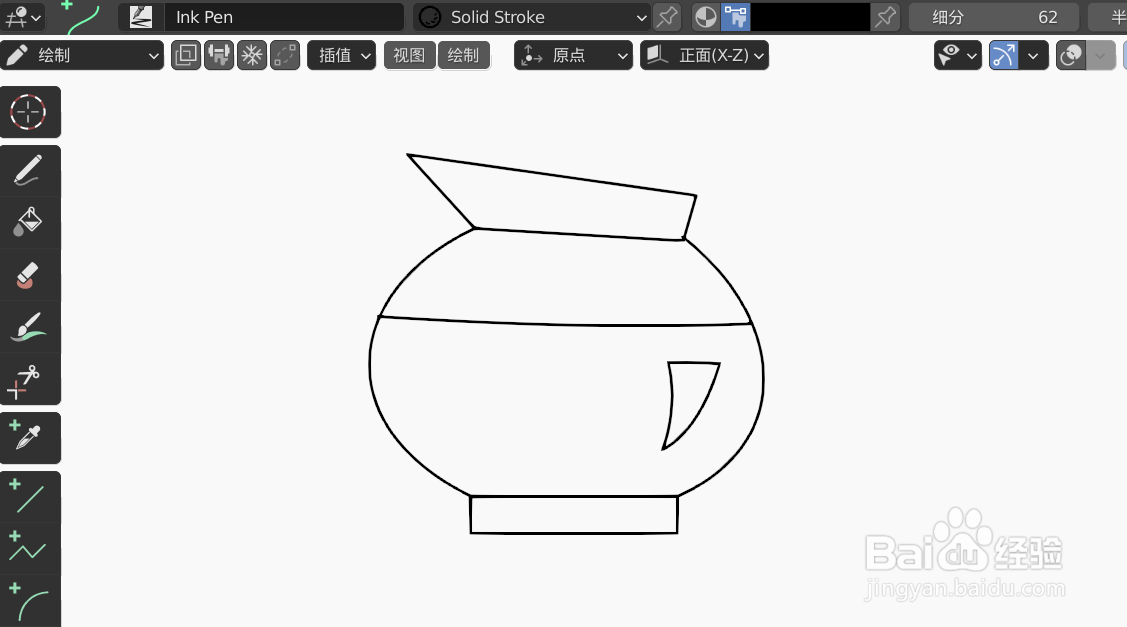Open the 插值 dropdown
The height and width of the screenshot is (627, 1127).
pos(341,55)
